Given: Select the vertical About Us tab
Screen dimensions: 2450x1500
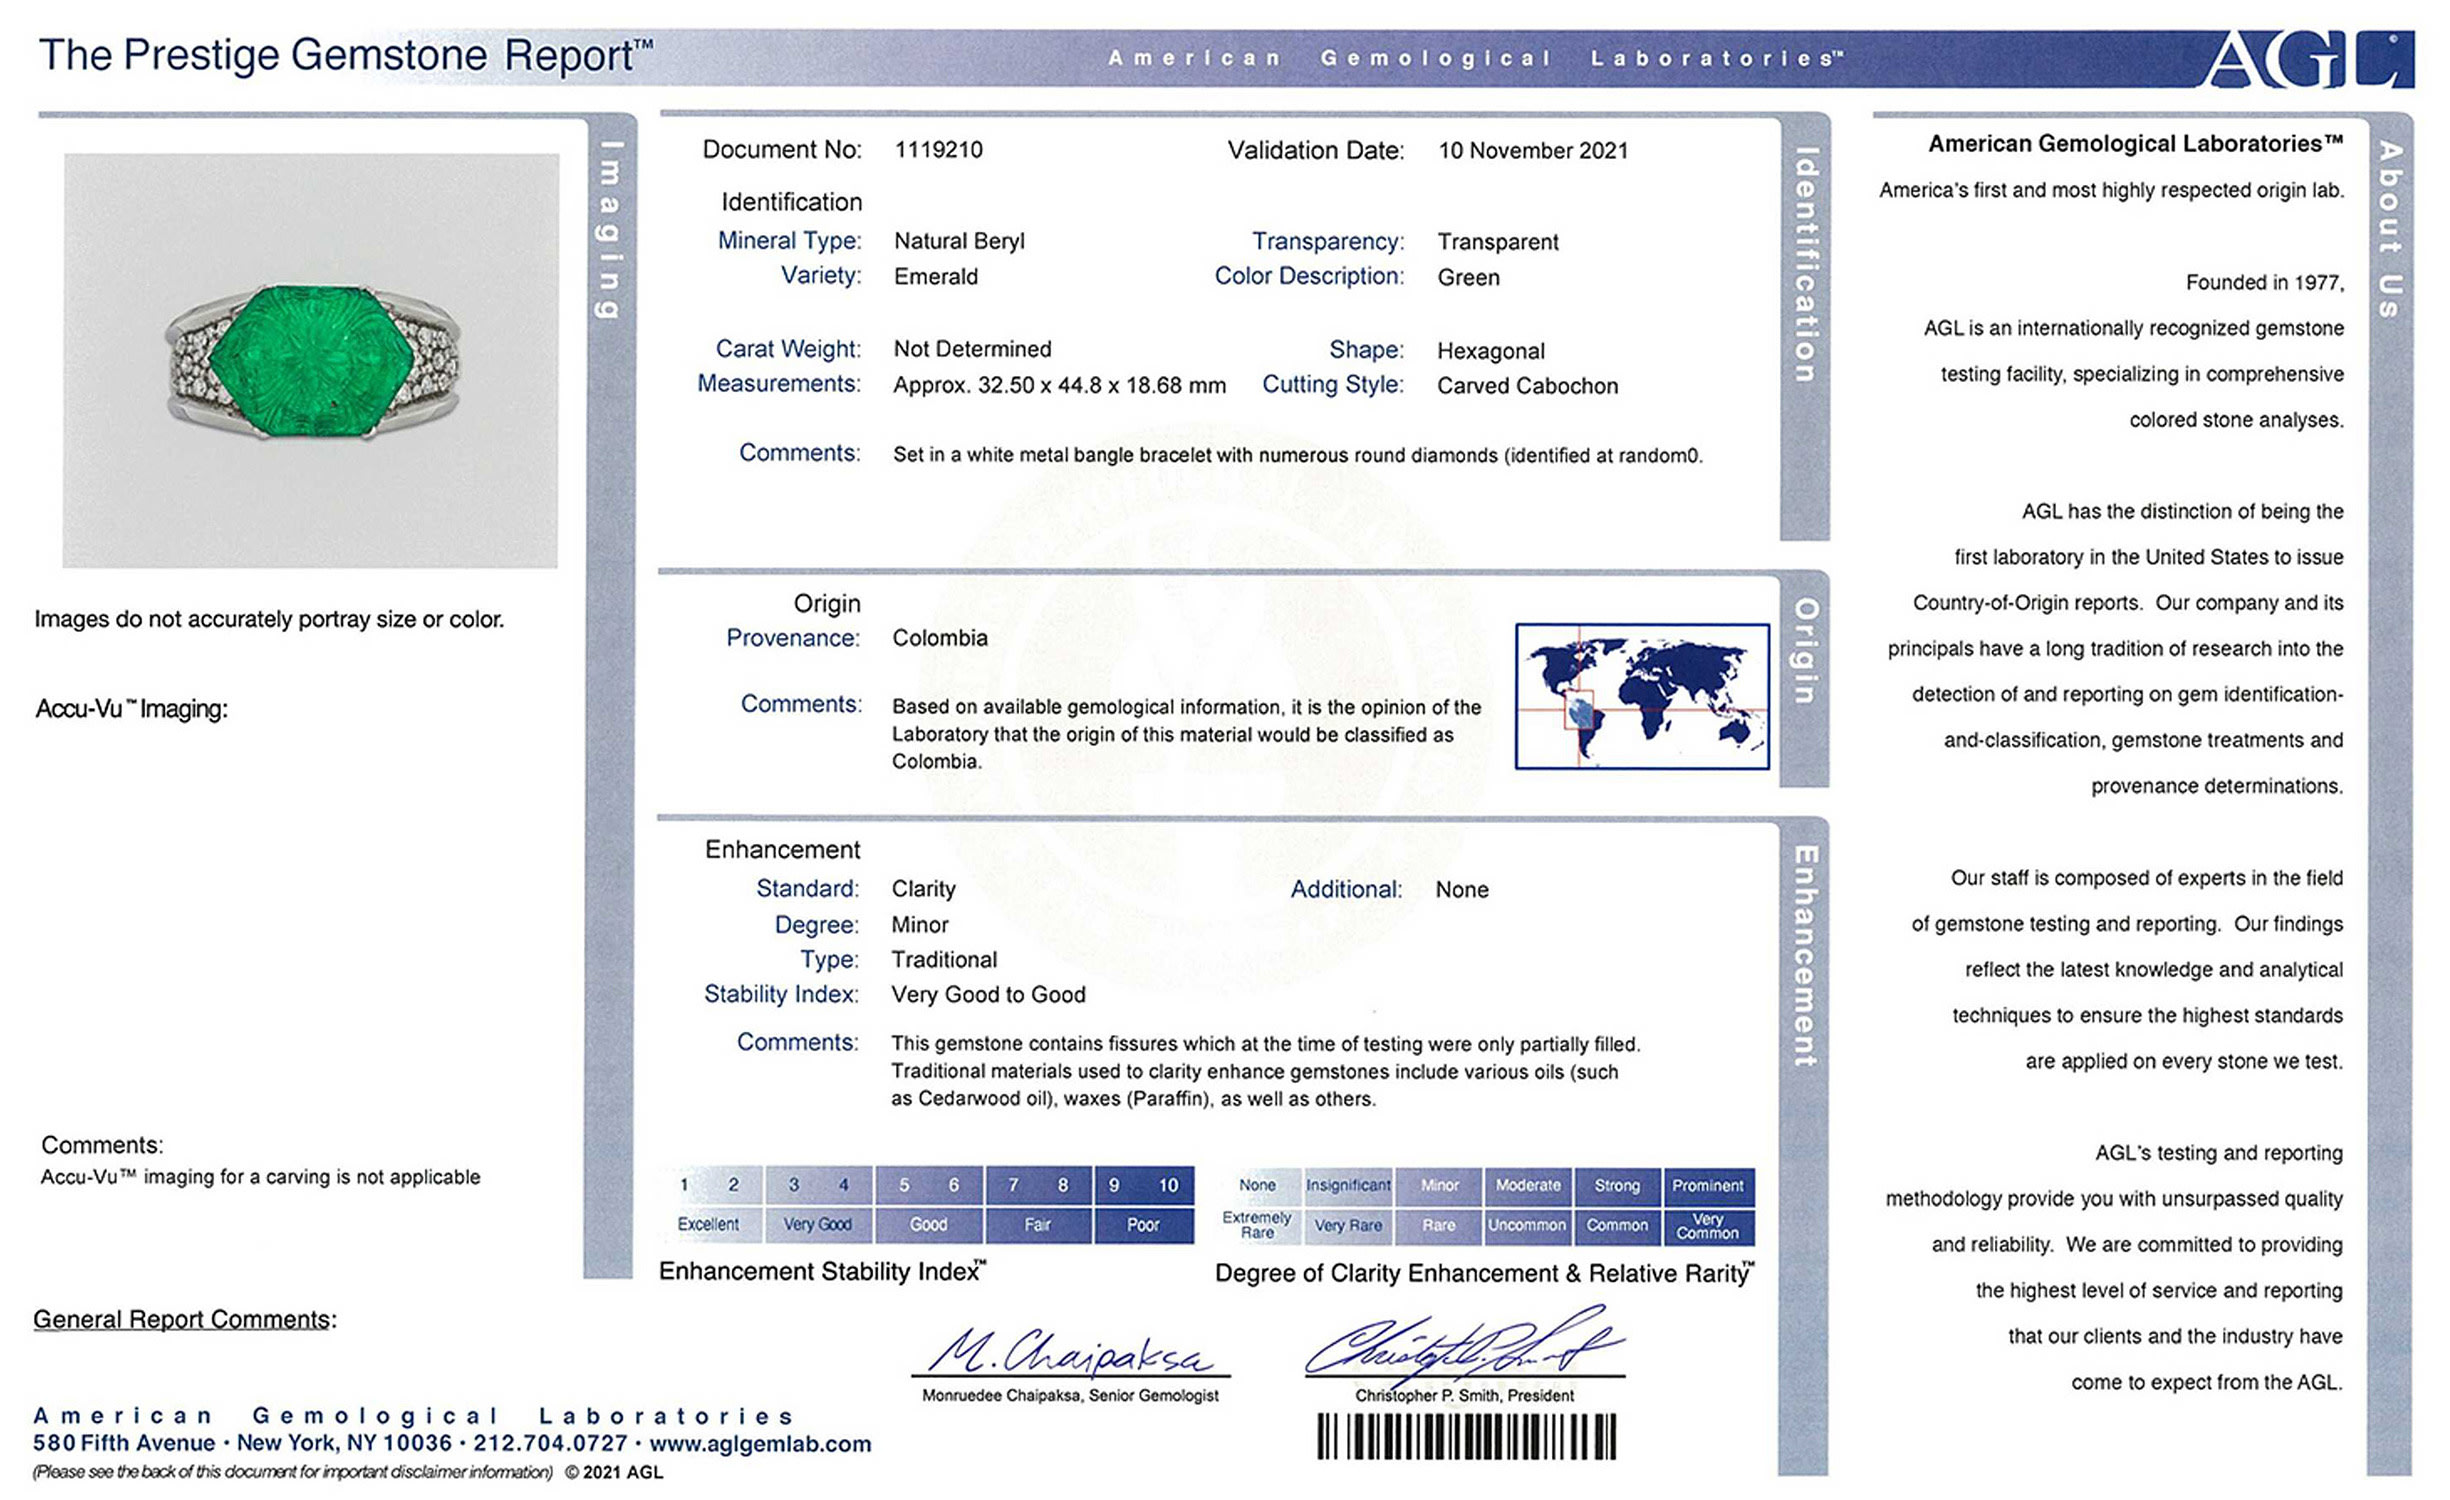Looking at the screenshot, I should pyautogui.click(x=2390, y=230).
